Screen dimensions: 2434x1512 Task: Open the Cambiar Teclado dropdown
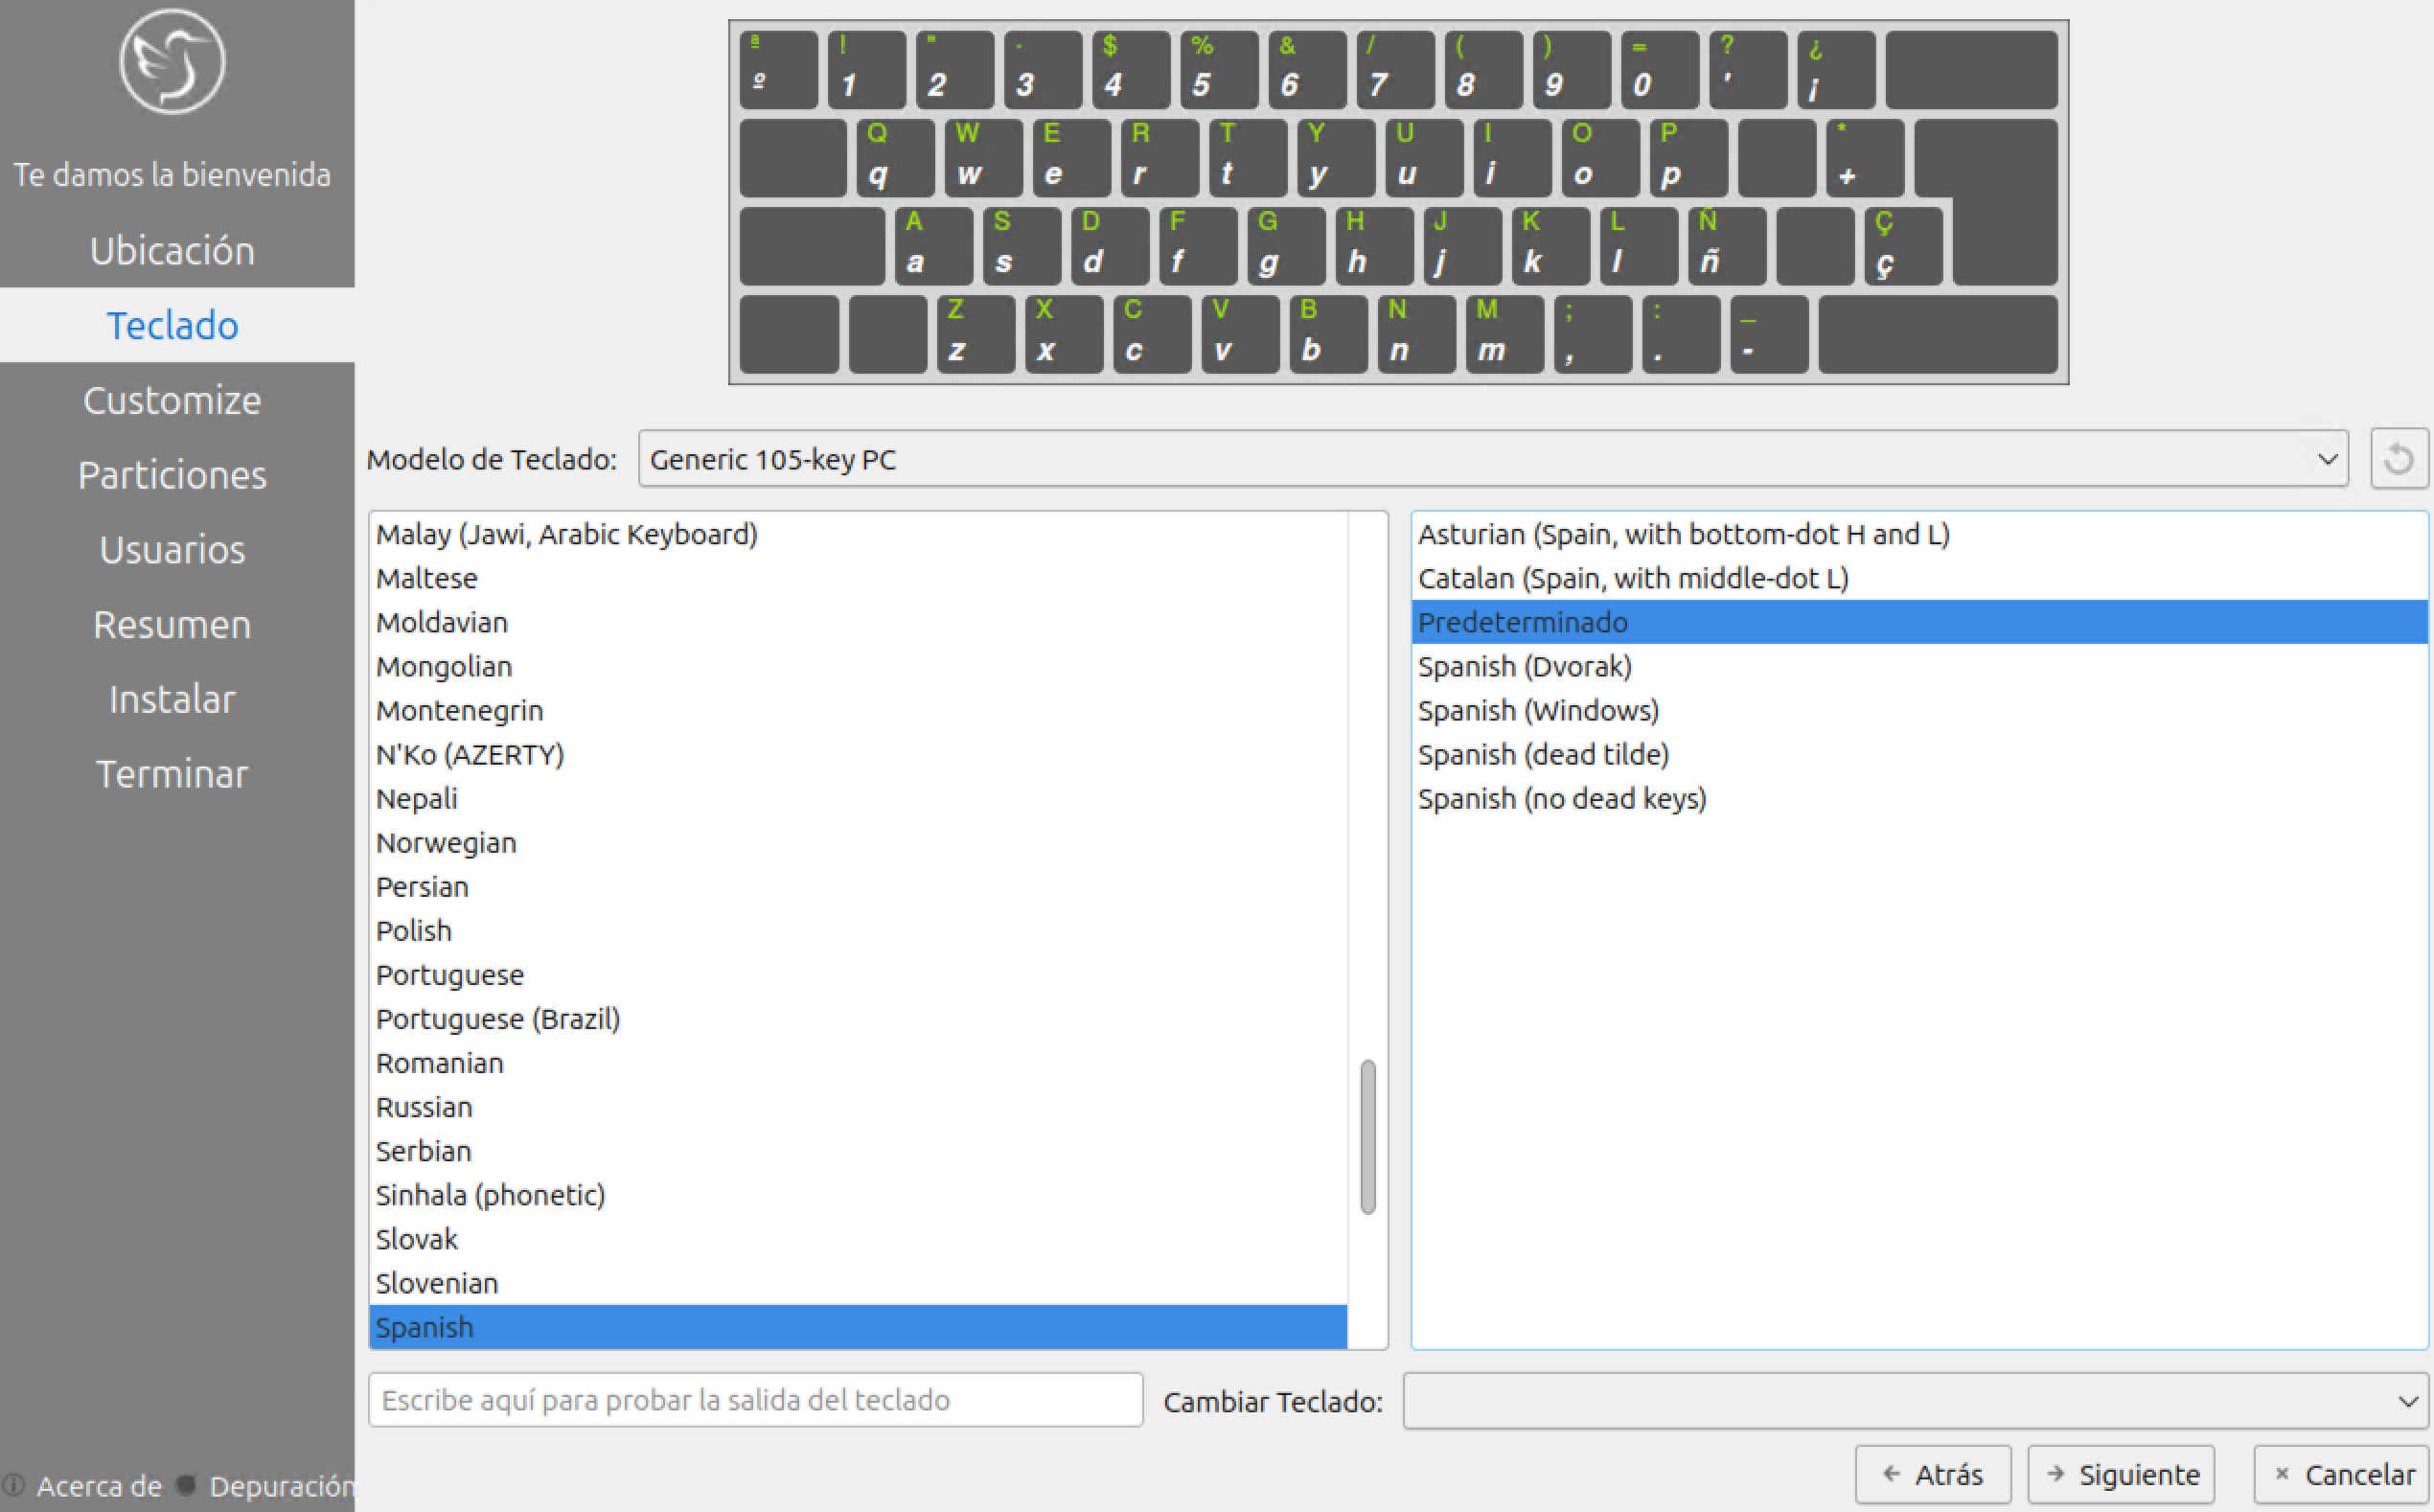1915,1401
